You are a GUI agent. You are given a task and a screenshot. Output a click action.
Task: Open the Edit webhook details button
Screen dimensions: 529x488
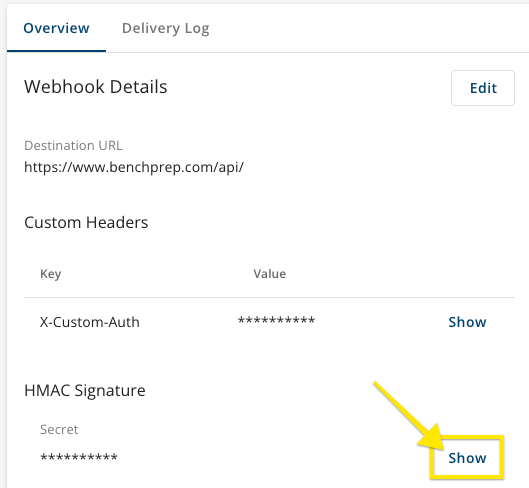tap(483, 88)
